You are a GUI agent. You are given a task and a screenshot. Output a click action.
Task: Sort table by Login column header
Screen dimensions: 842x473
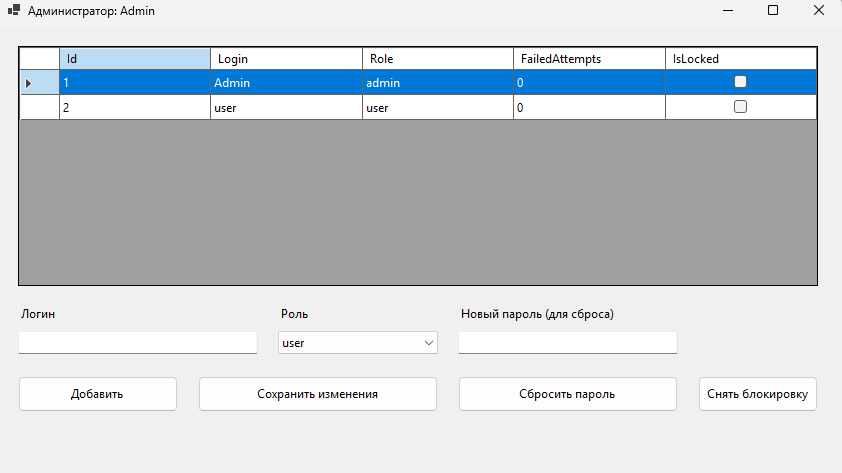click(x=286, y=59)
